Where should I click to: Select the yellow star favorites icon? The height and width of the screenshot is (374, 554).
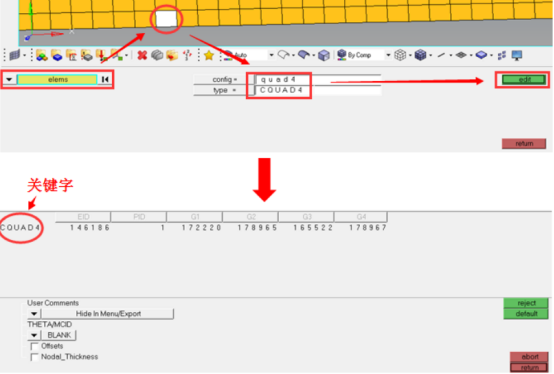[209, 55]
